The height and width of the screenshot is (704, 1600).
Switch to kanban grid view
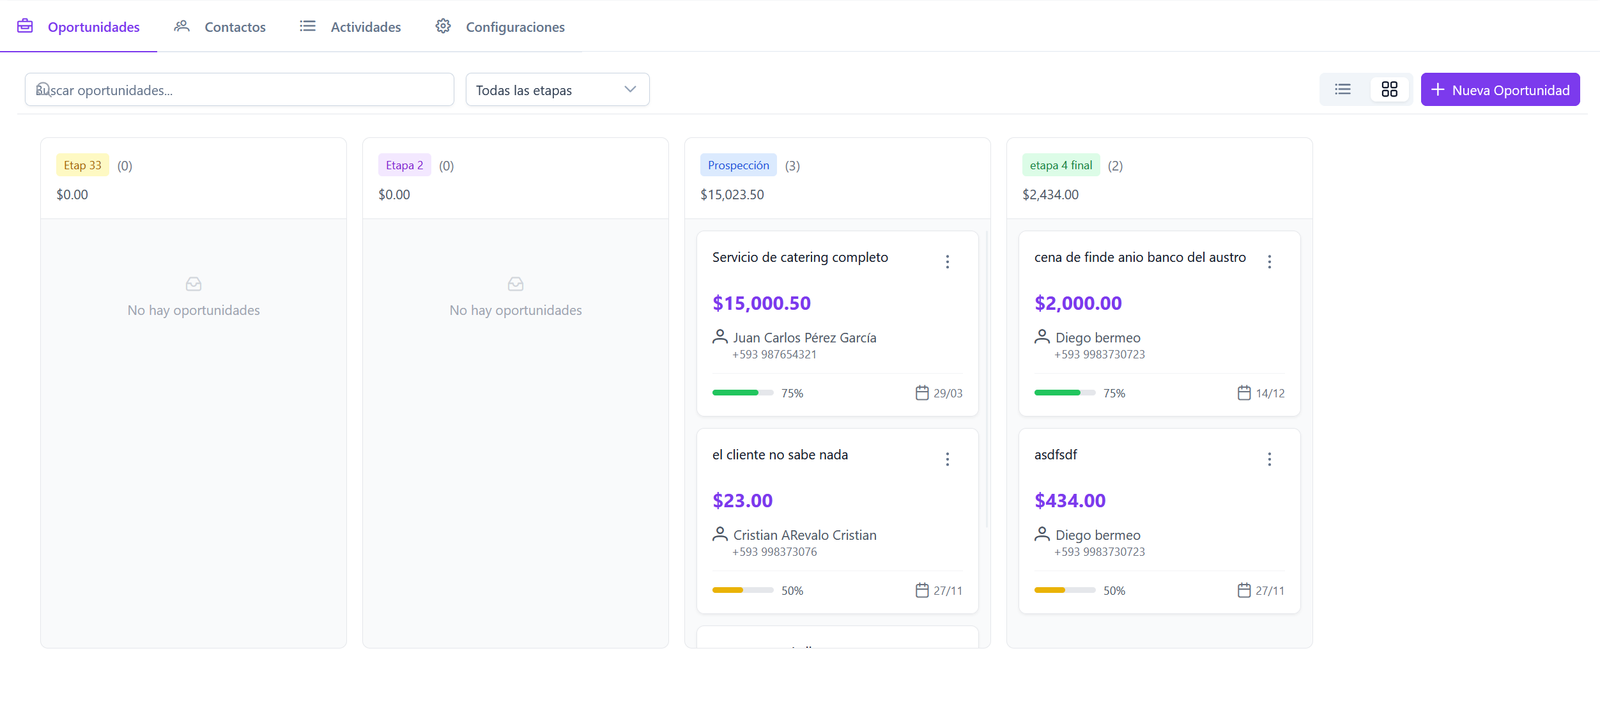click(1389, 90)
